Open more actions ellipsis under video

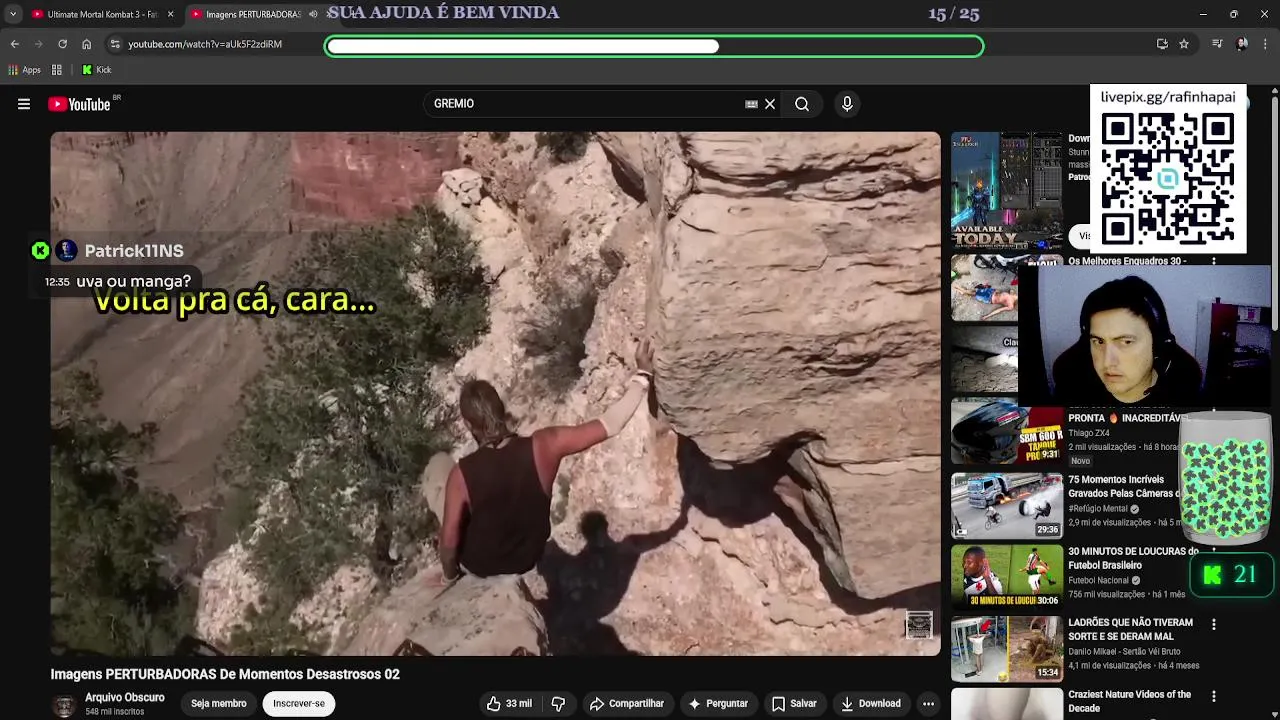[928, 704]
